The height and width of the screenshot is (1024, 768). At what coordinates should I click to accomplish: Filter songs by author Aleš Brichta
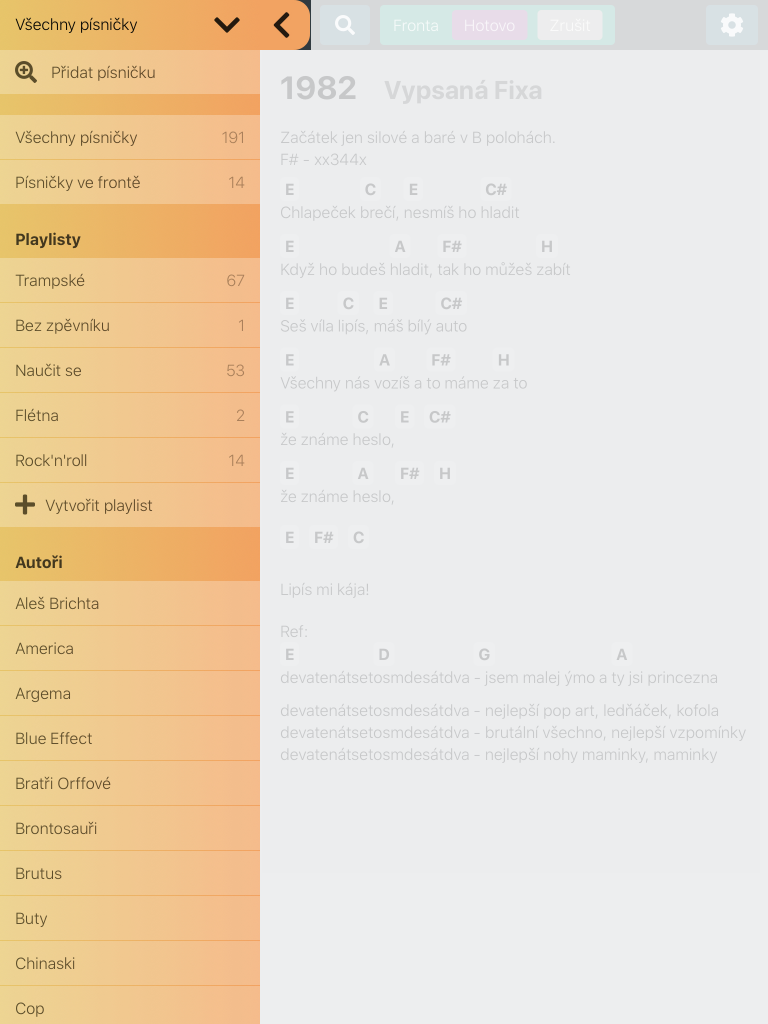(130, 604)
